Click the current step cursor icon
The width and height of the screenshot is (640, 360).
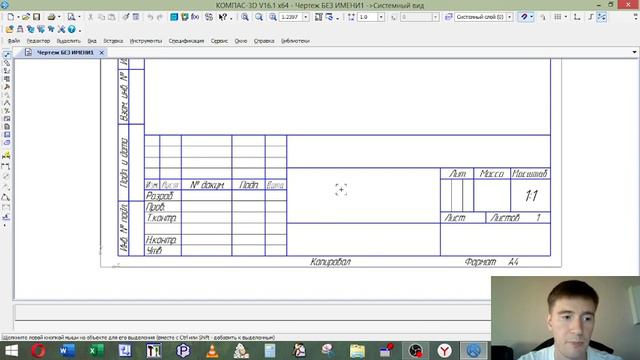pos(351,17)
